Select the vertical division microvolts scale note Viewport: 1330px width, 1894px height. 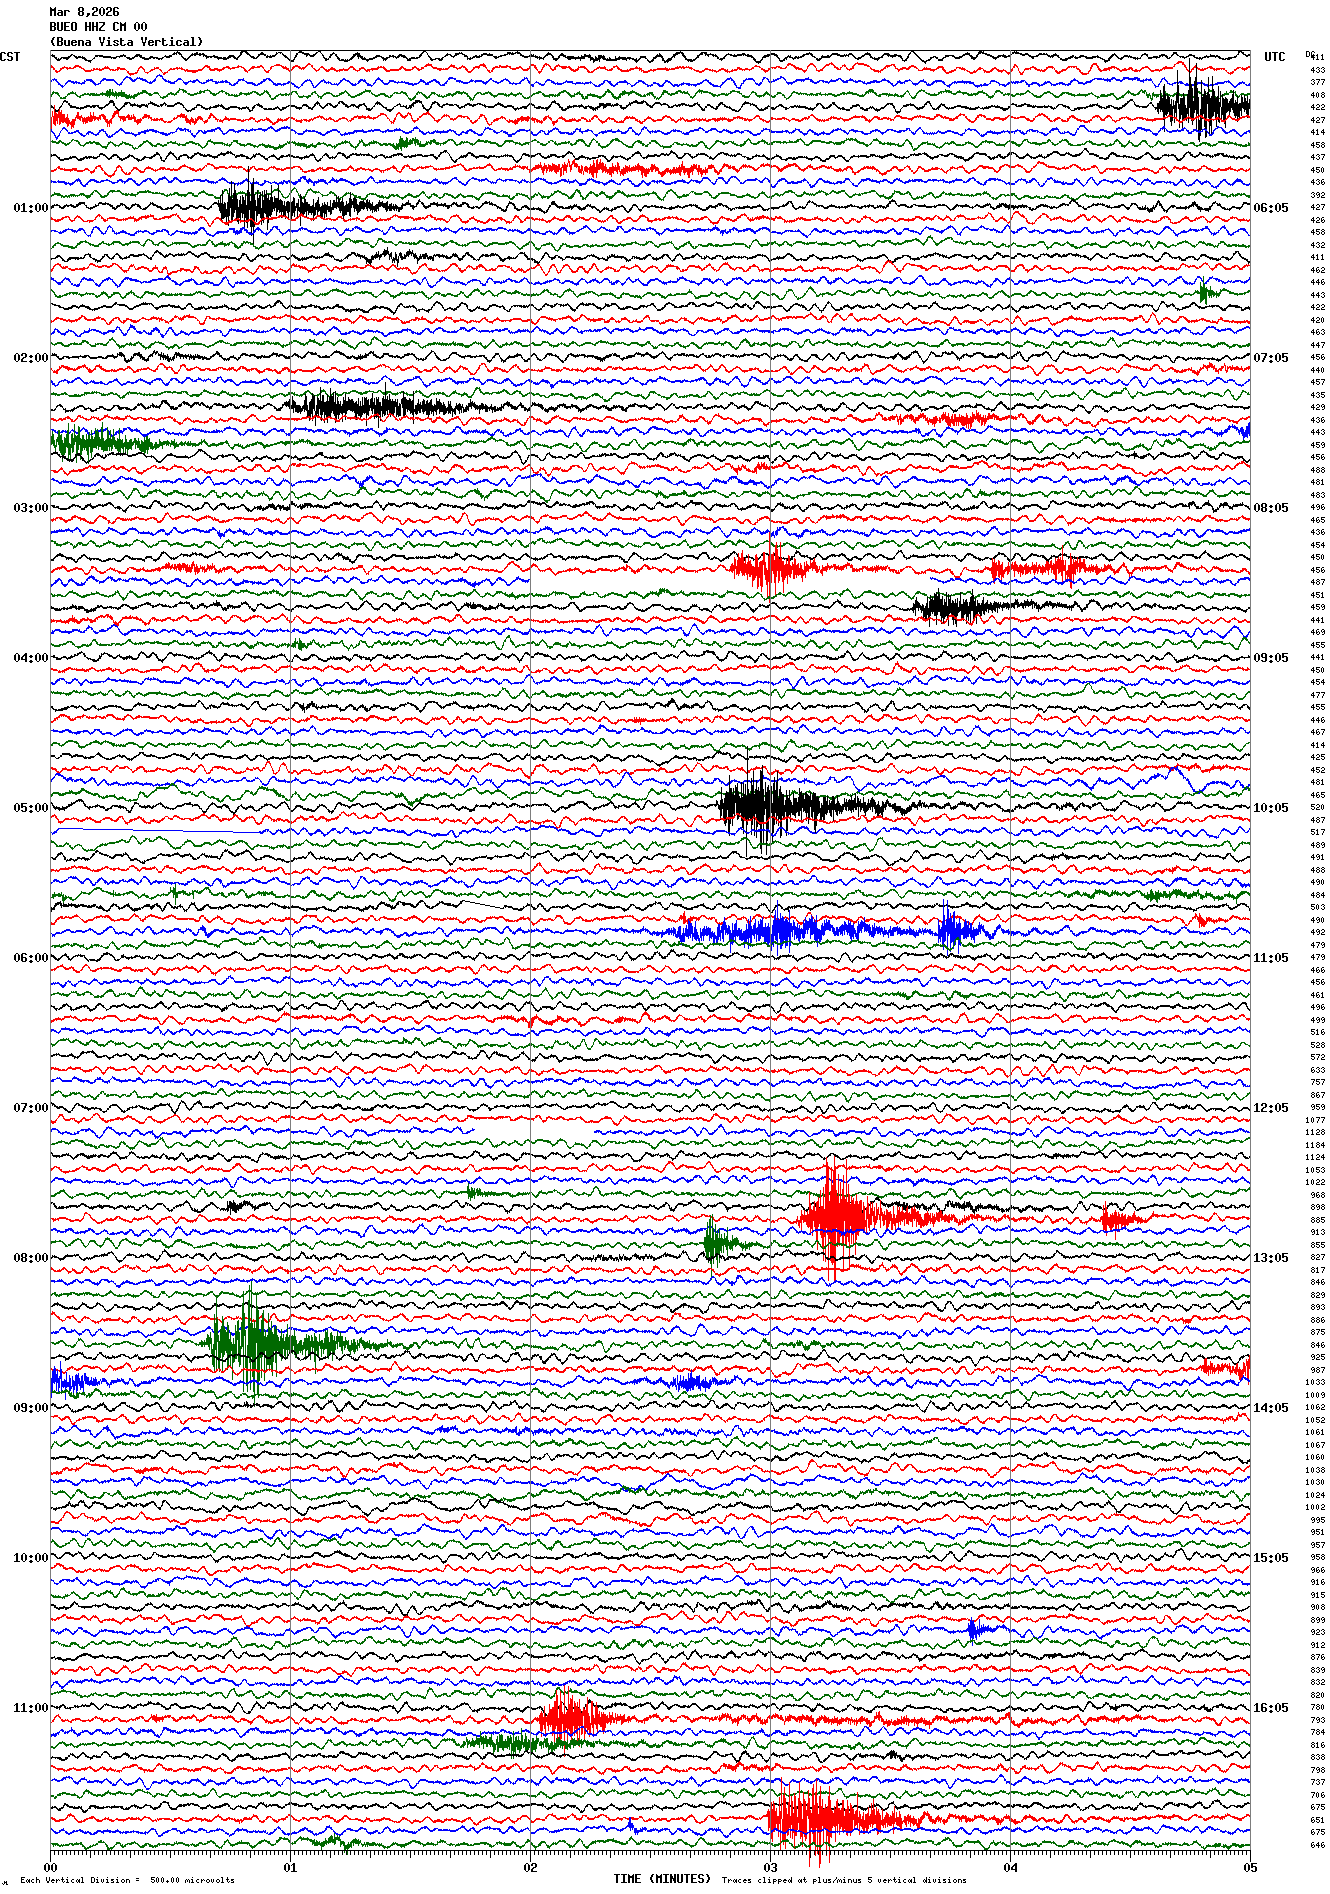pos(127,1880)
